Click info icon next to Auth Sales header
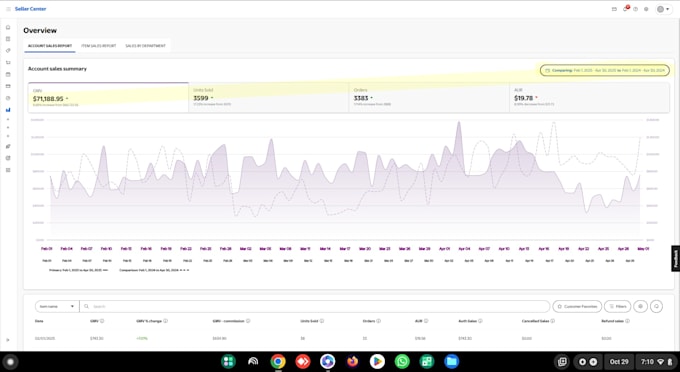The image size is (680, 372). click(x=480, y=321)
